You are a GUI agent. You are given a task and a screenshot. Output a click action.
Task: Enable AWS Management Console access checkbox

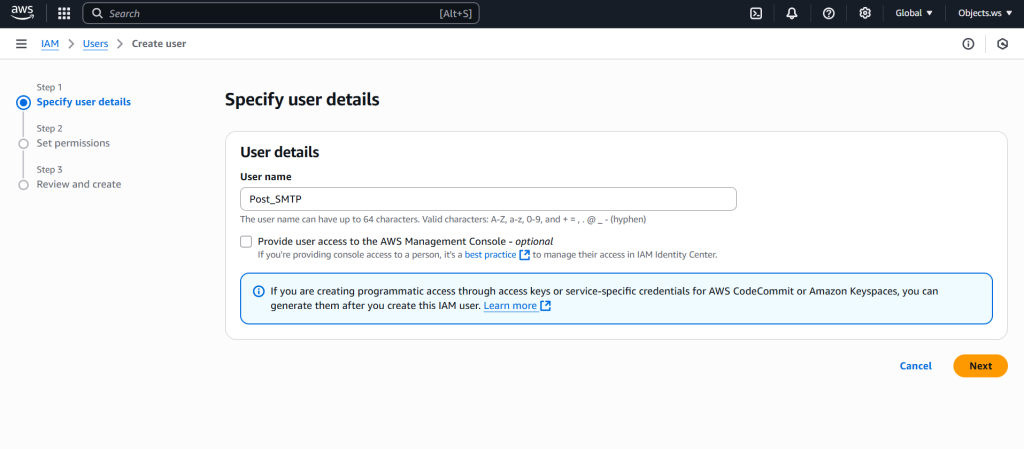click(246, 241)
